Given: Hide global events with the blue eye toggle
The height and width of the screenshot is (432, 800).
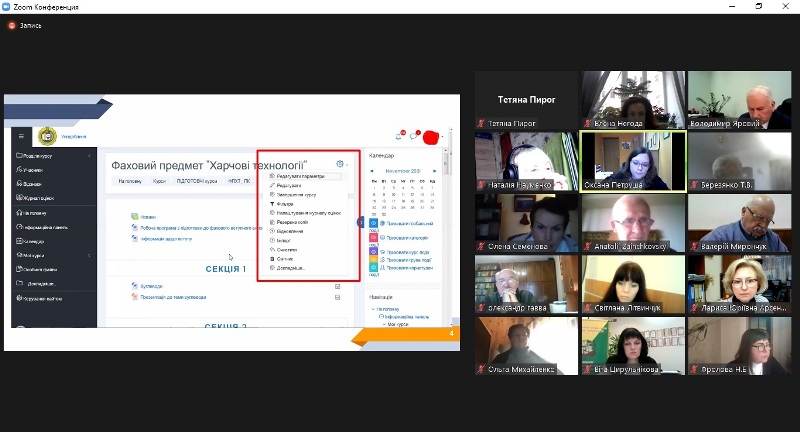Looking at the screenshot, I should pyautogui.click(x=373, y=223).
